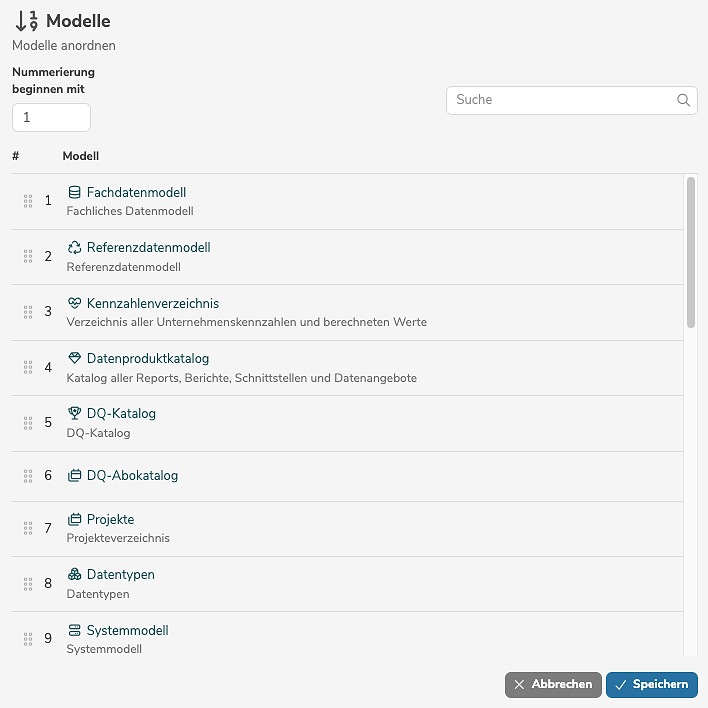Cancel with the Abbrechen button
708x708 pixels.
(x=553, y=684)
